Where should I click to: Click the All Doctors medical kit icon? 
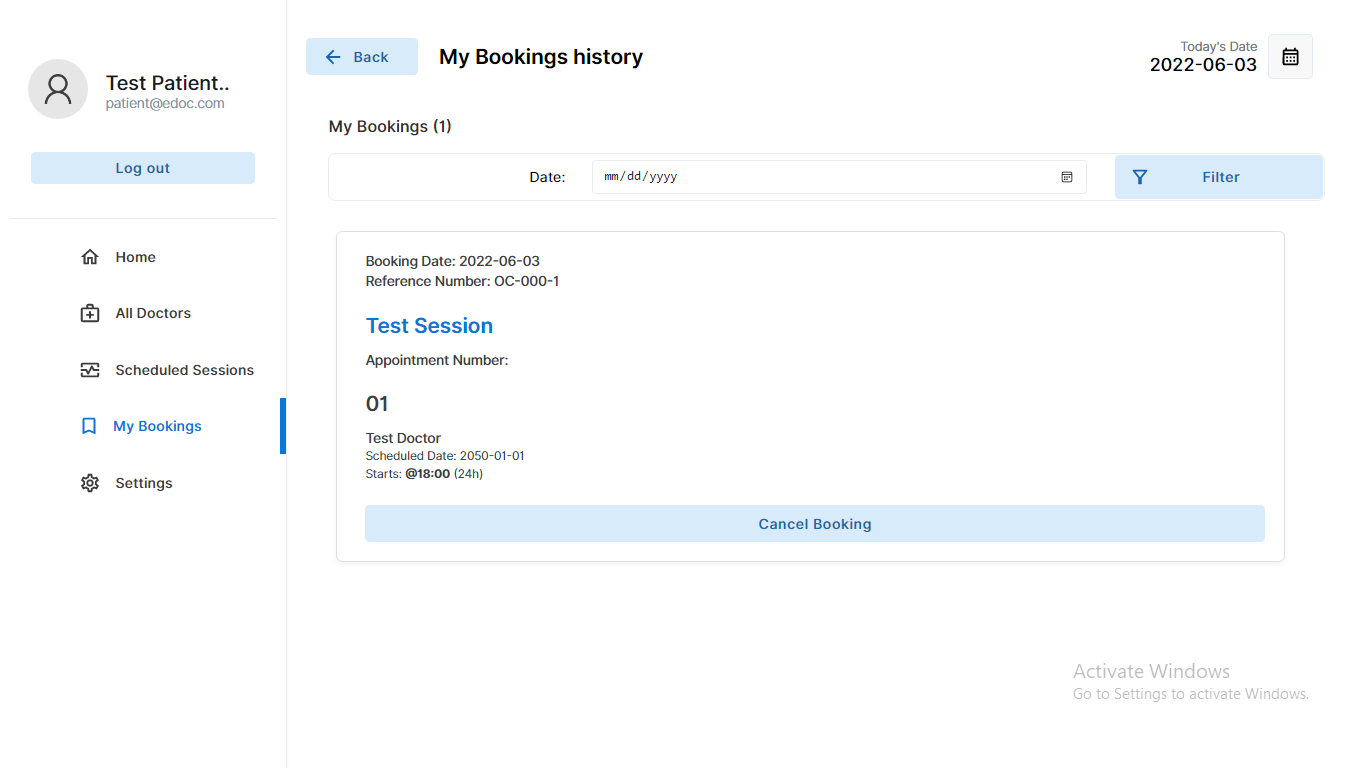pyautogui.click(x=90, y=313)
